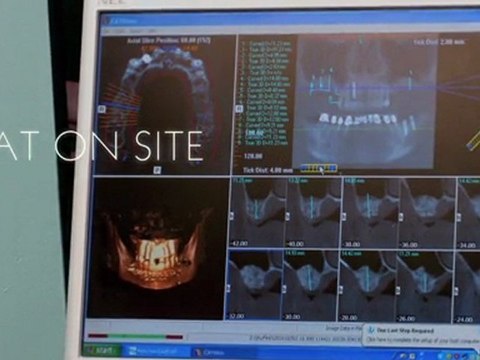
Task: Click marker icon in the -28.00 slice
Action: click(341, 290)
